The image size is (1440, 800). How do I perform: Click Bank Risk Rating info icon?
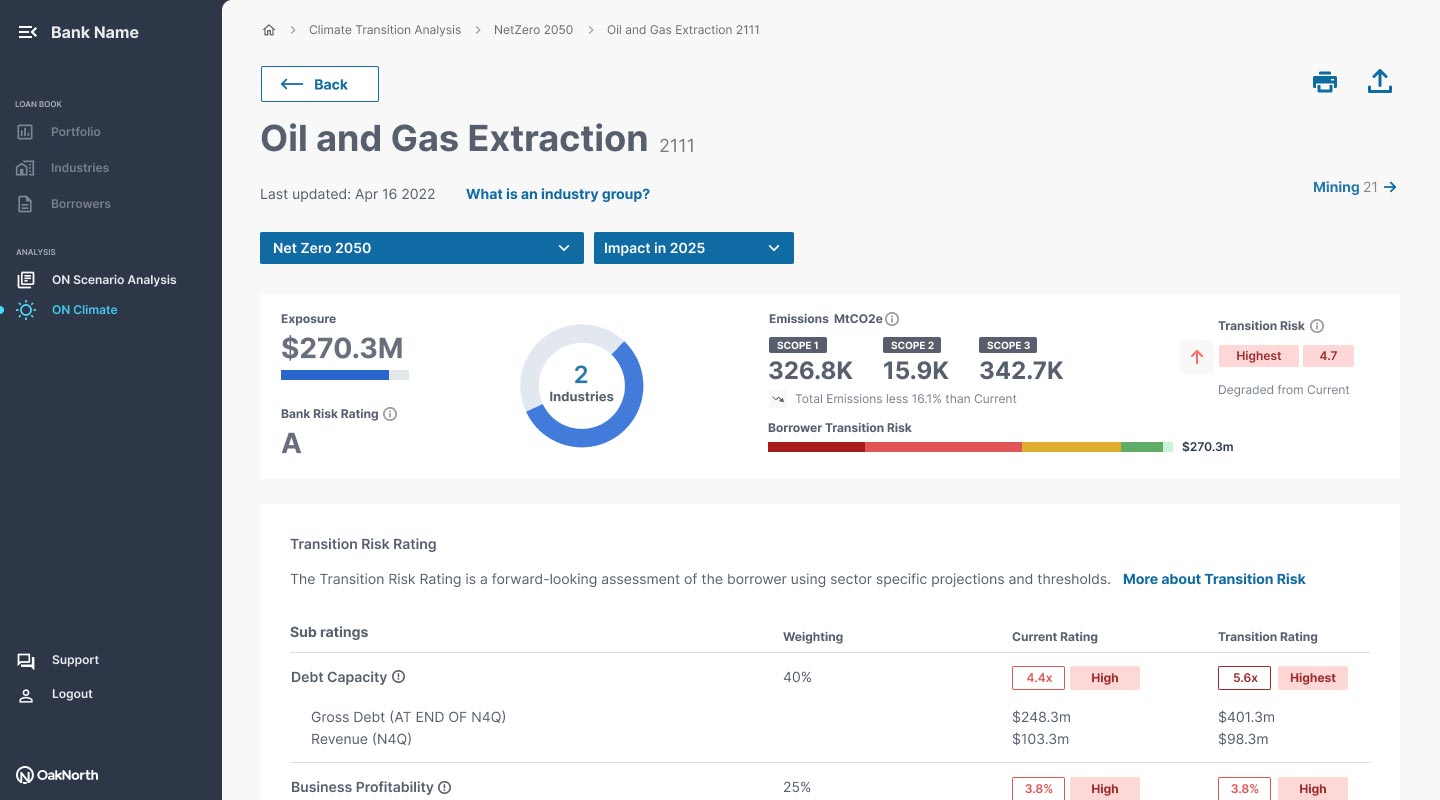[x=390, y=414]
